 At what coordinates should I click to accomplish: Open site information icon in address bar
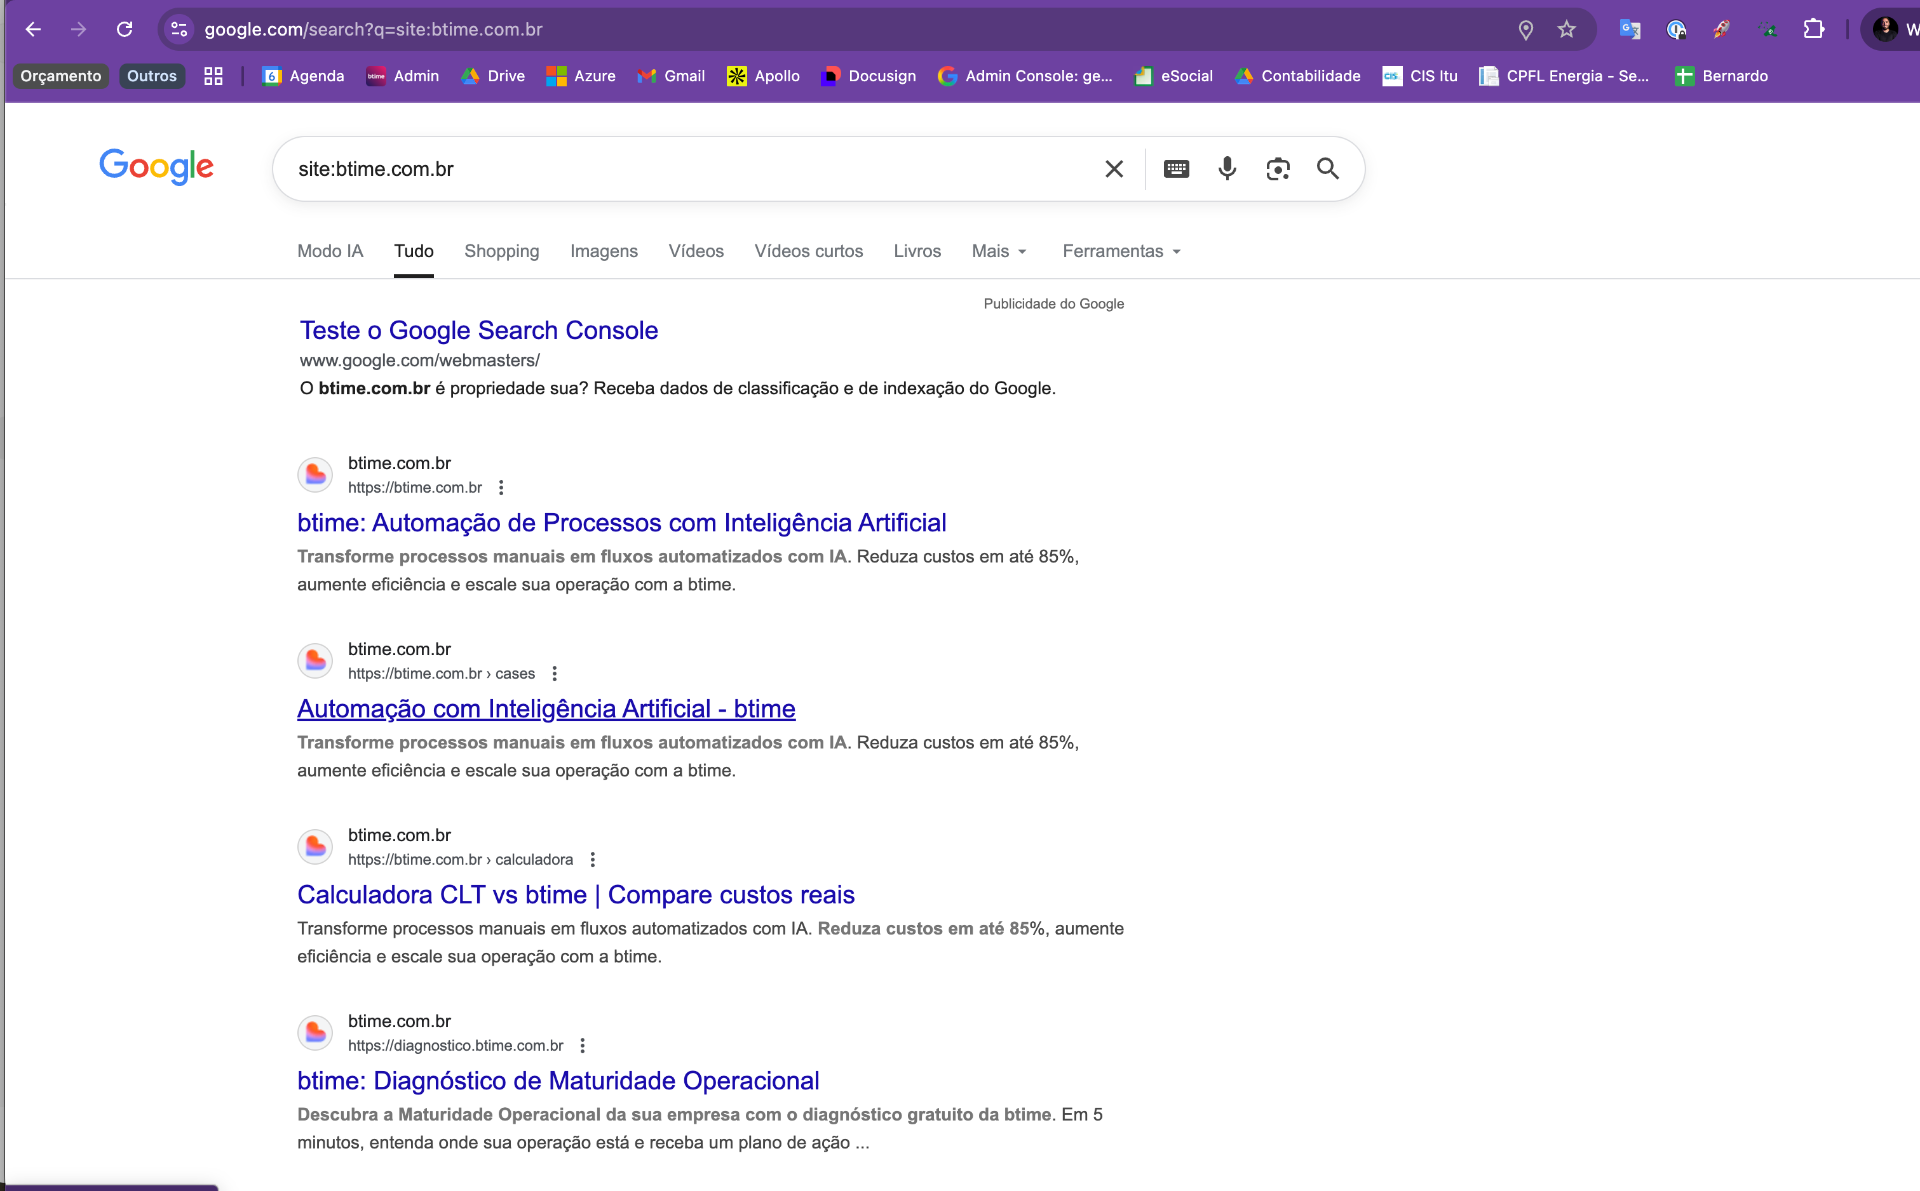[179, 29]
